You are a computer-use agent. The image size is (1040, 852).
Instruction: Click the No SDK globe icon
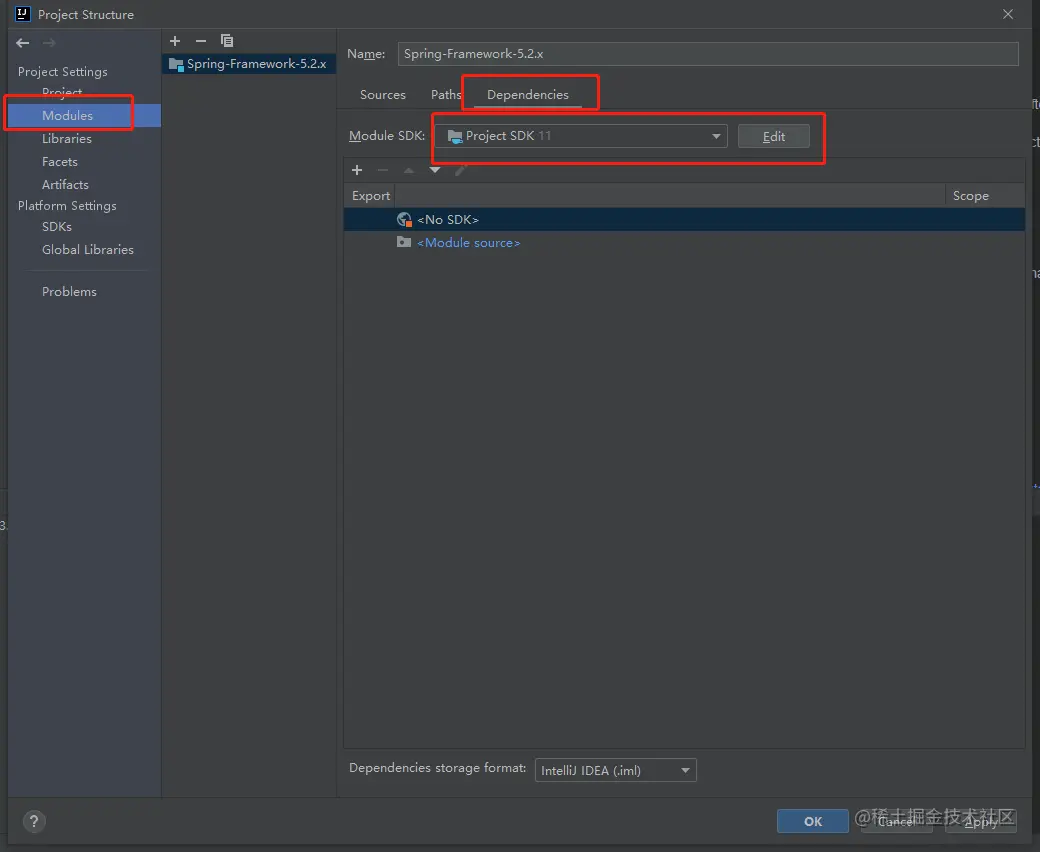tap(404, 219)
